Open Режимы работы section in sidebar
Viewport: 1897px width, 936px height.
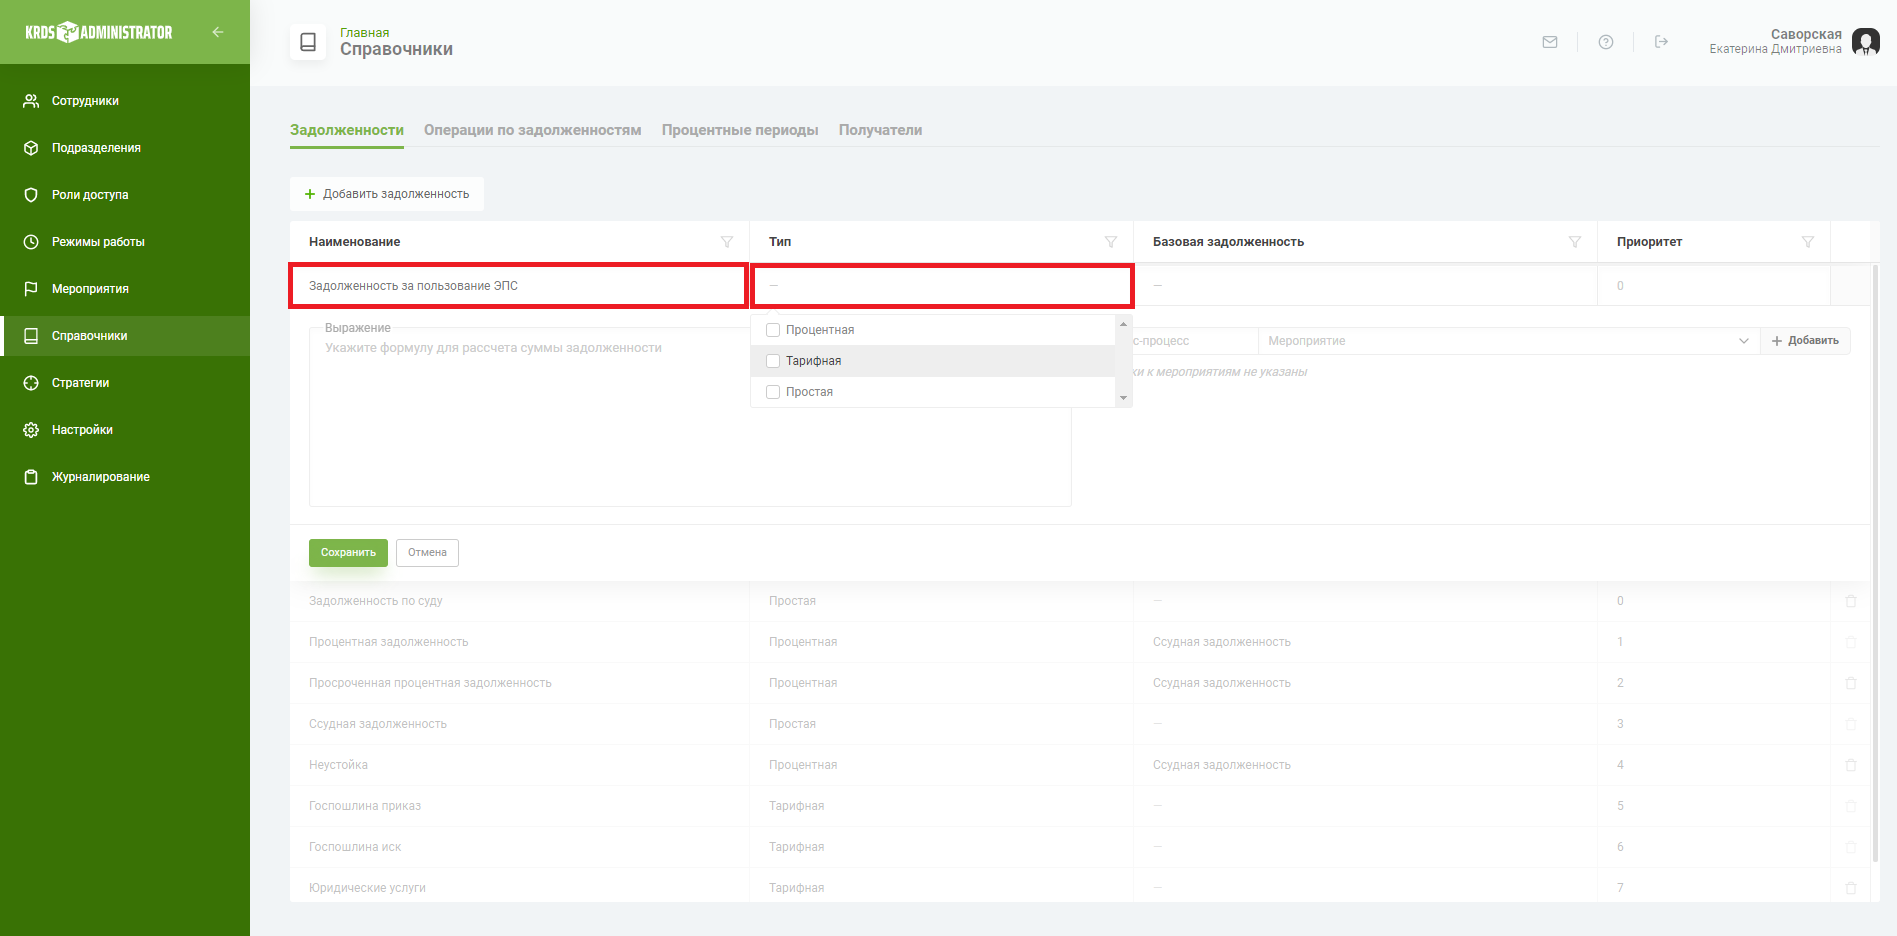[98, 242]
